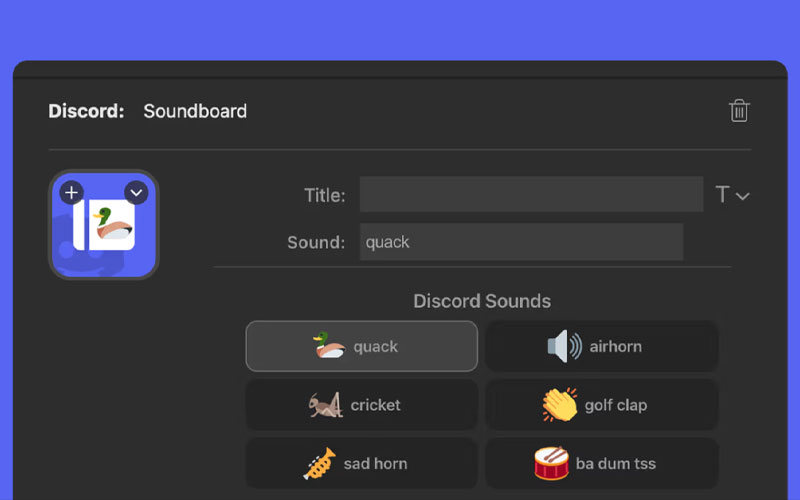Viewport: 800px width, 500px height.
Task: Choose the cricket sound
Action: click(362, 405)
